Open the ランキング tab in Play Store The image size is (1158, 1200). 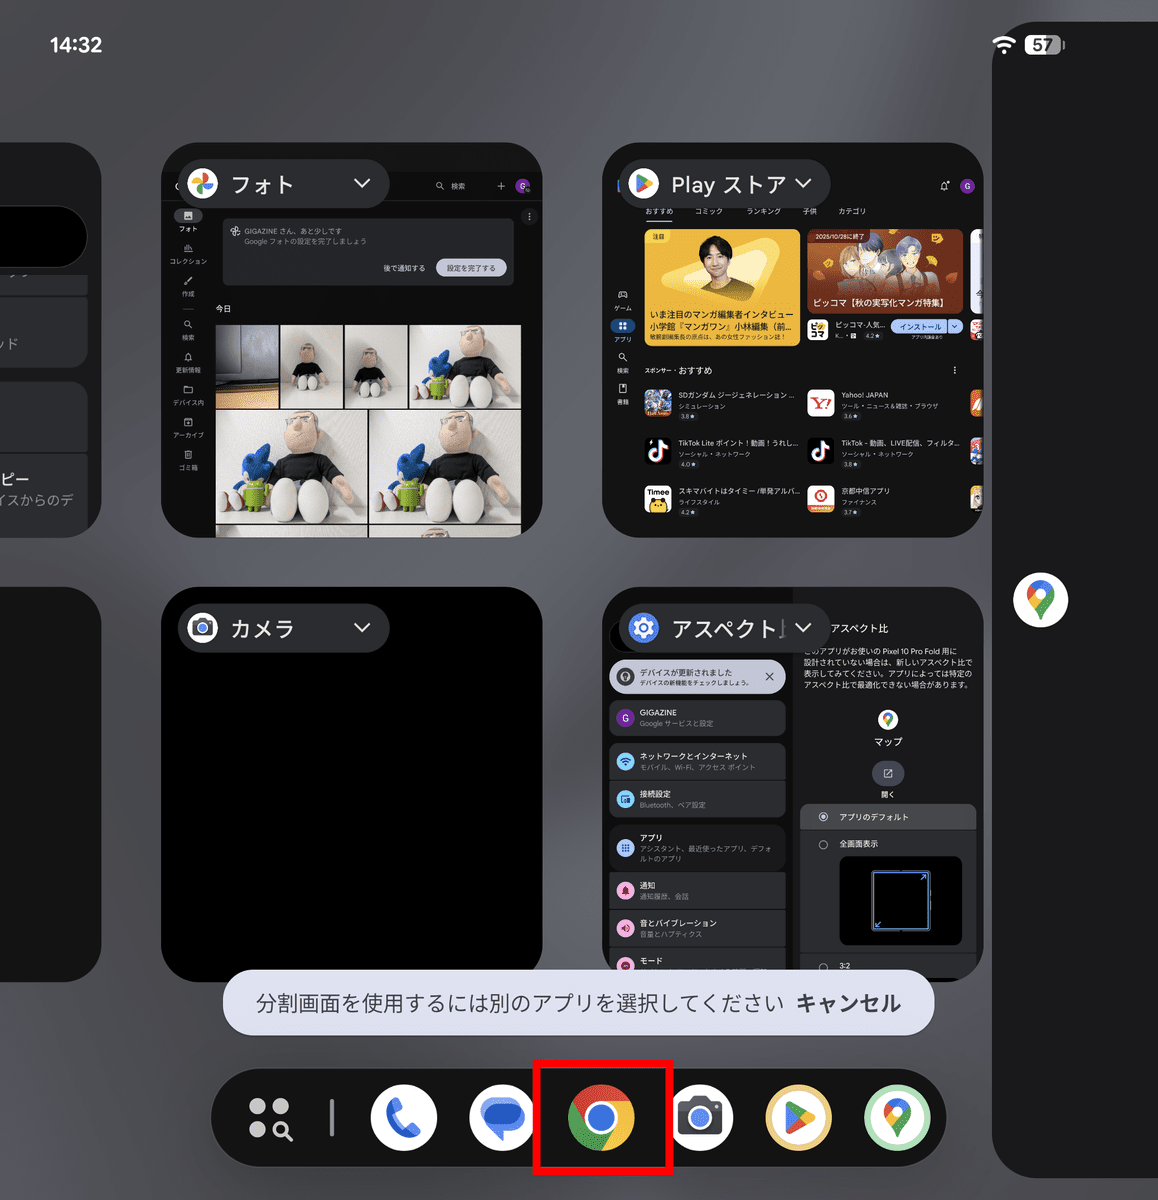(763, 211)
